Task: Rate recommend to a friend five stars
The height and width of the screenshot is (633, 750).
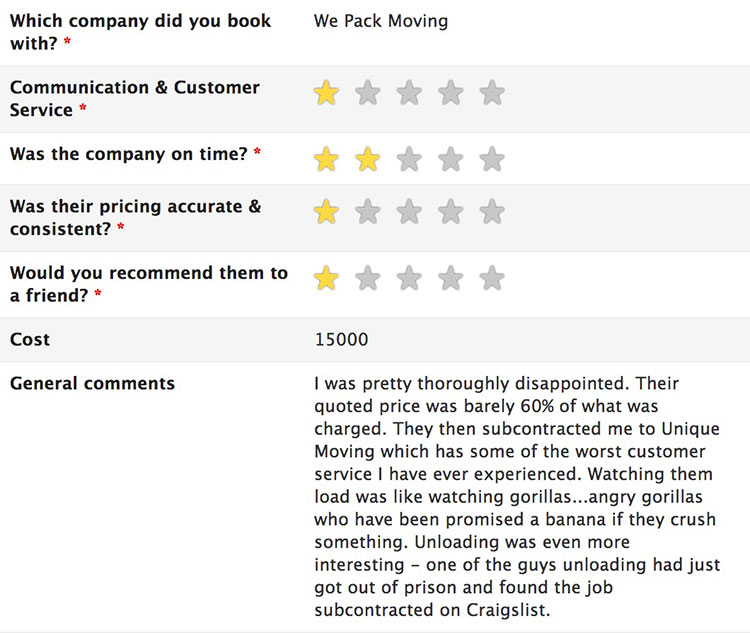Action: point(492,278)
